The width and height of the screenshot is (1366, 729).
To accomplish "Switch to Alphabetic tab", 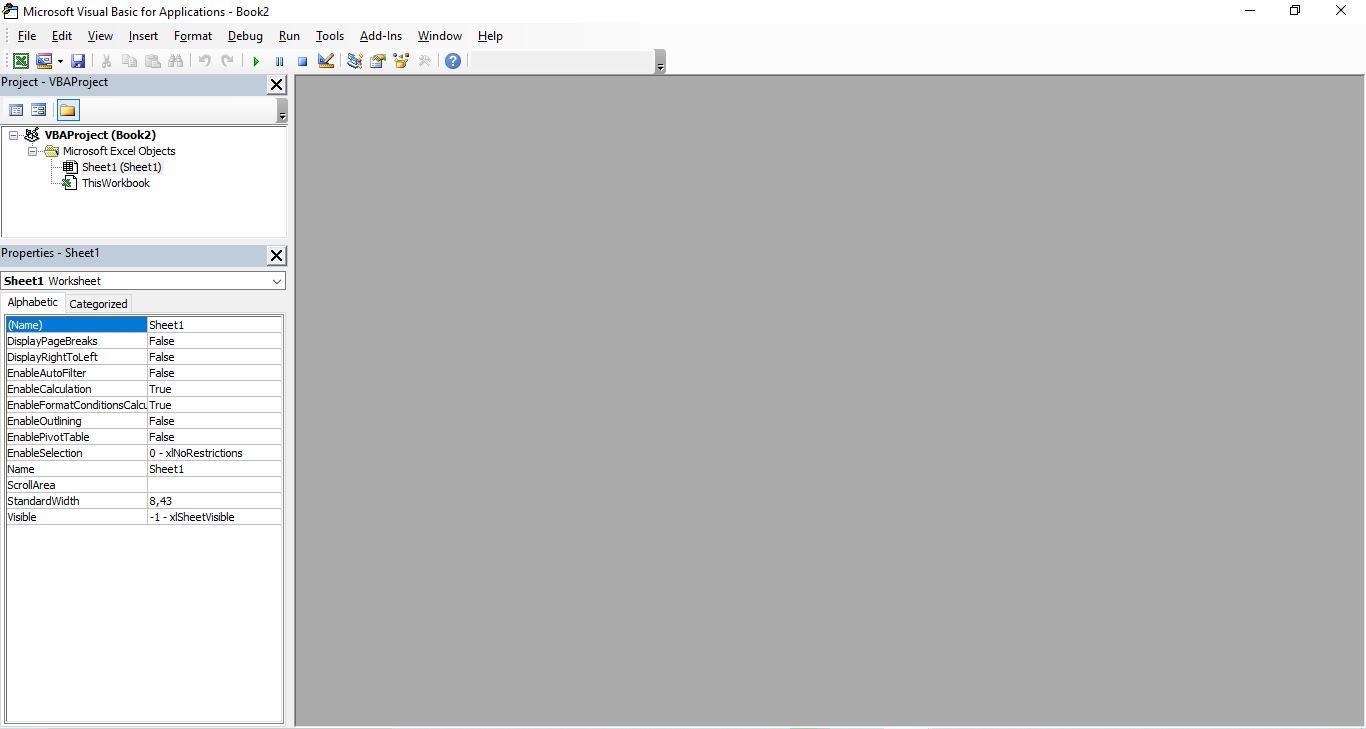I will (33, 302).
